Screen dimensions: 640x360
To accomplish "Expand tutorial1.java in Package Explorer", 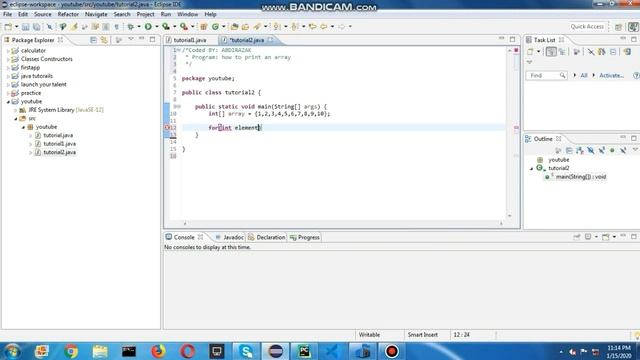I will tap(31, 144).
